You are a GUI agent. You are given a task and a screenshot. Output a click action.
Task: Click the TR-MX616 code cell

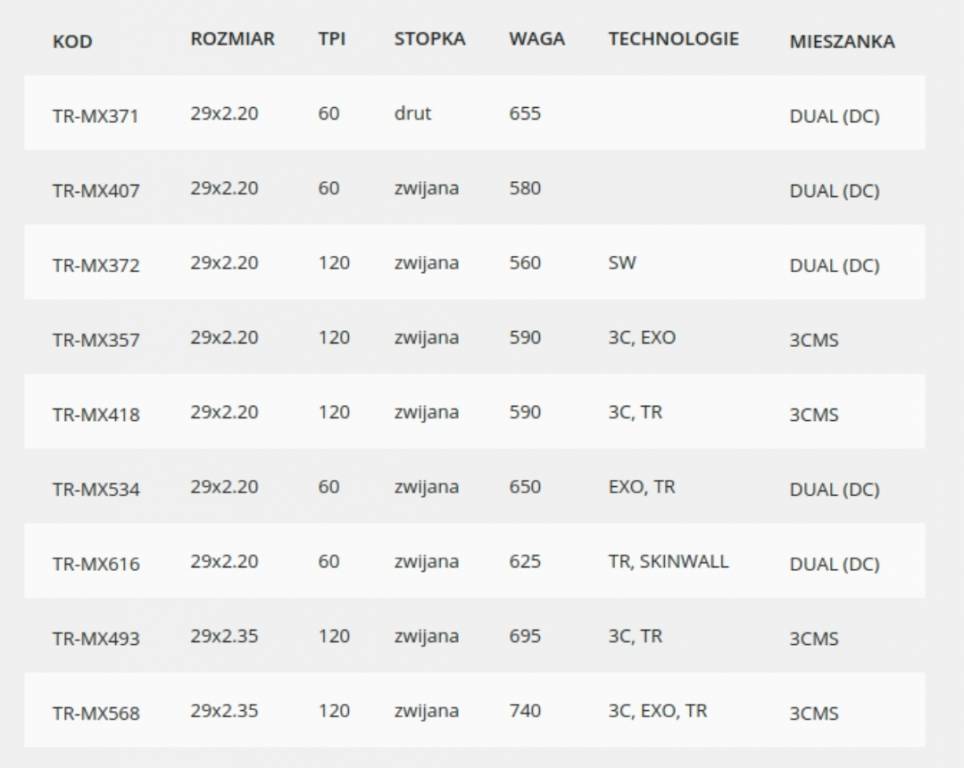click(x=96, y=564)
